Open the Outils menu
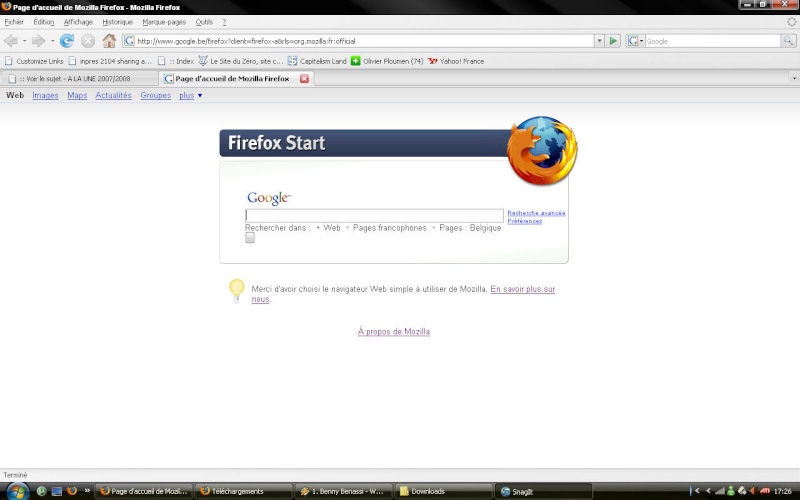The width and height of the screenshot is (800, 500). pyautogui.click(x=204, y=22)
